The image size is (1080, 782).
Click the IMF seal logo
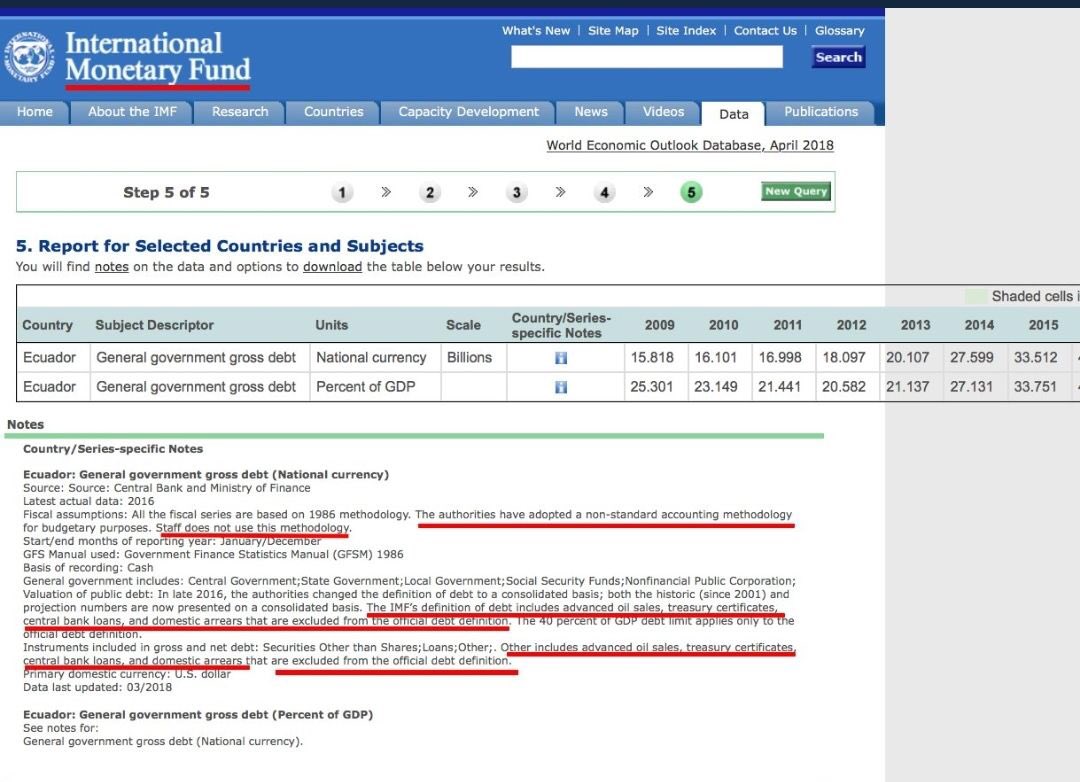(x=29, y=56)
